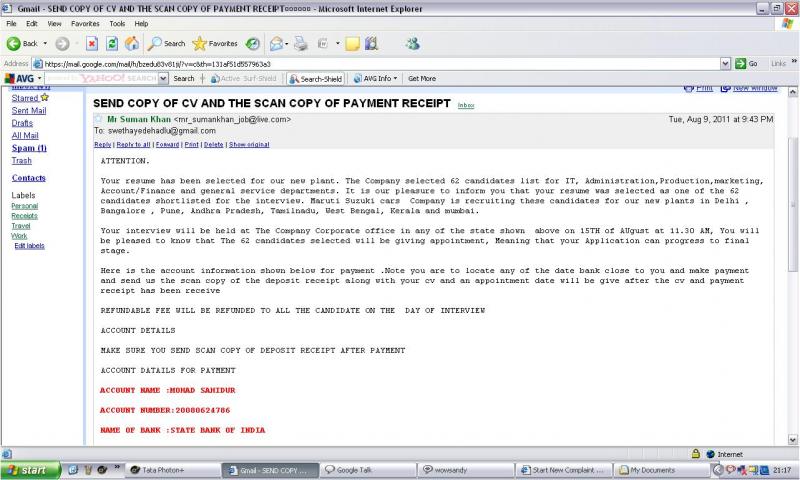Click the Delete link in message
Viewport: 800px width, 480px height.
pyautogui.click(x=213, y=145)
